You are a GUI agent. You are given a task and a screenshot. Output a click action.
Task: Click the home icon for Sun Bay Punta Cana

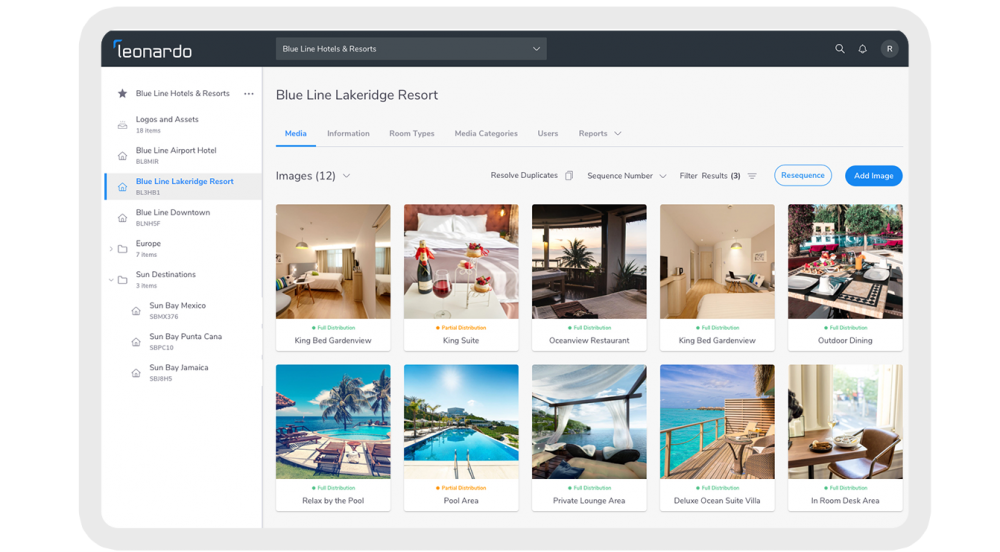(136, 342)
